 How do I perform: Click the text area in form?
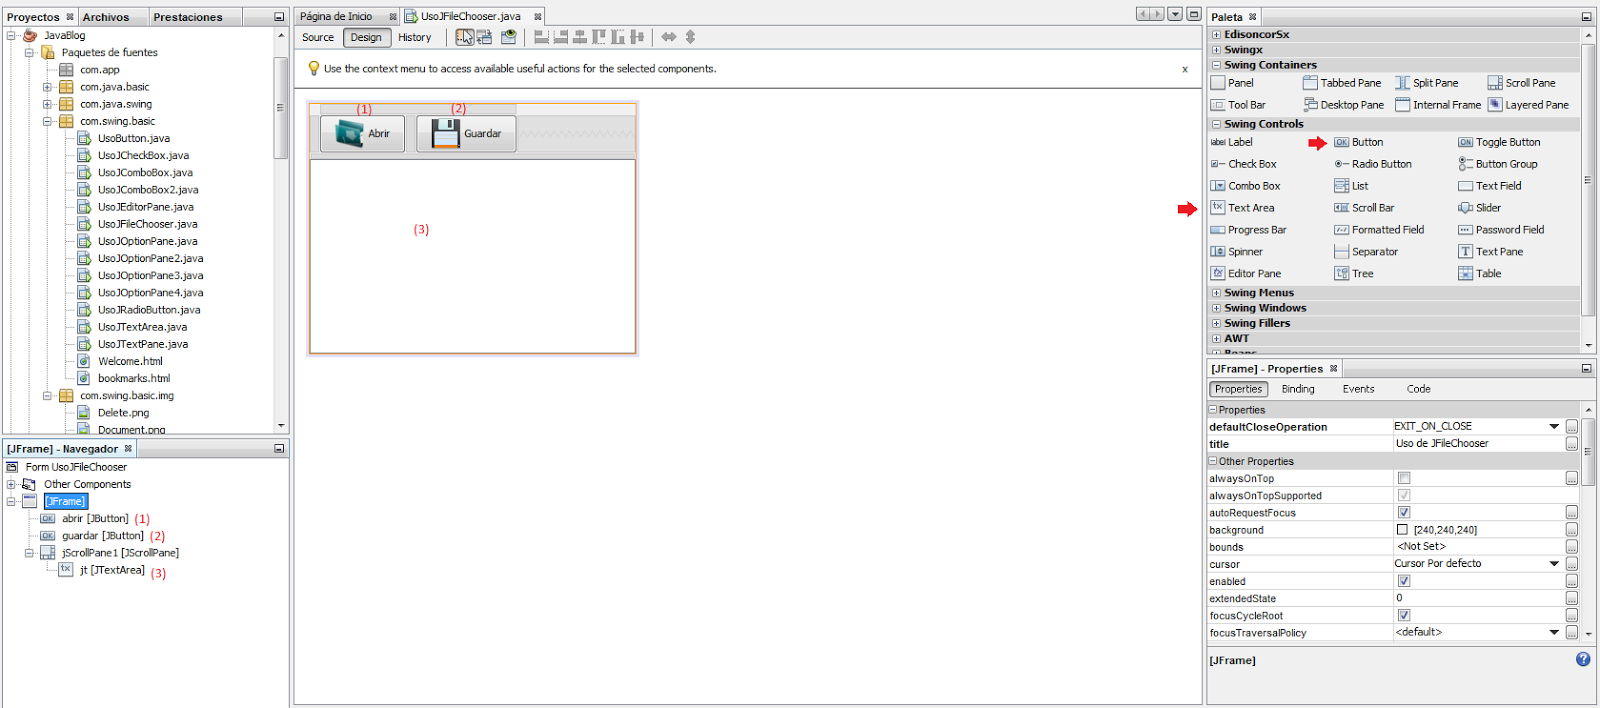tap(473, 257)
